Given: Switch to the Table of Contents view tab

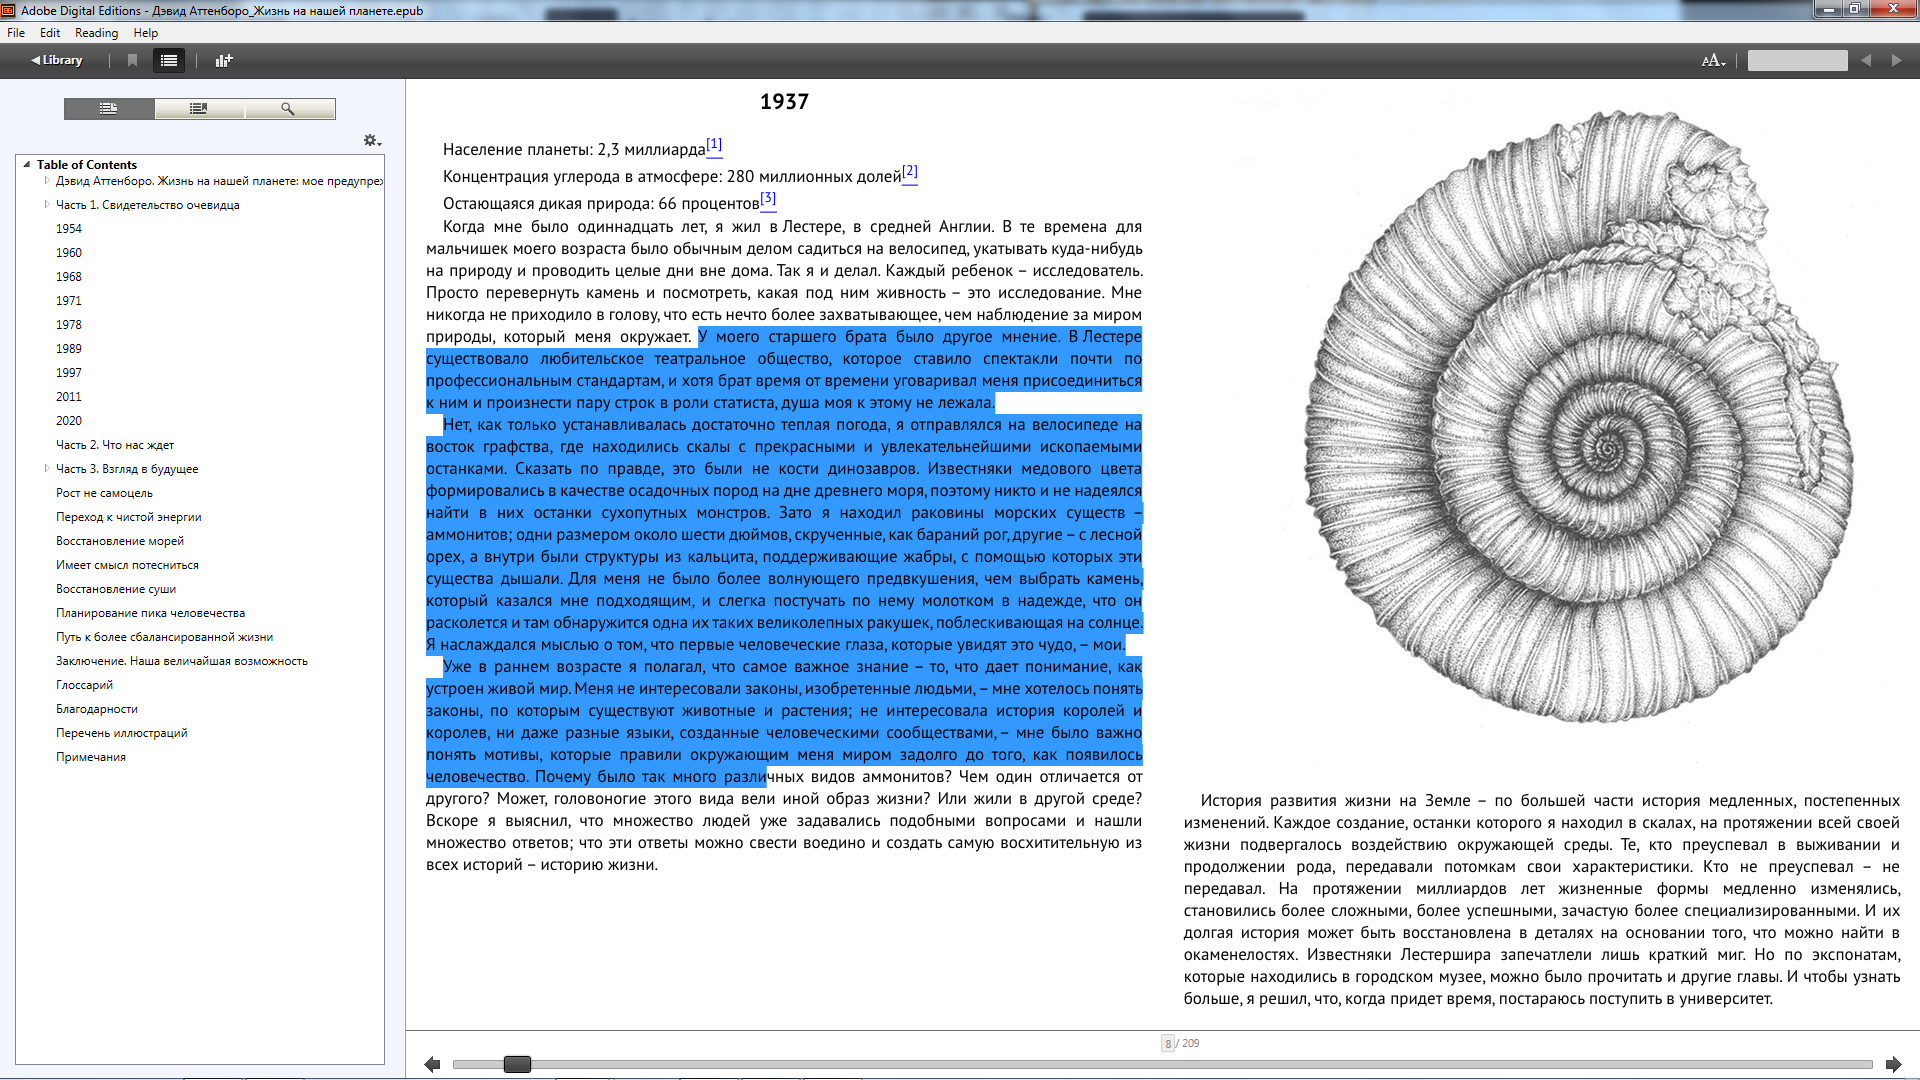Looking at the screenshot, I should (109, 108).
